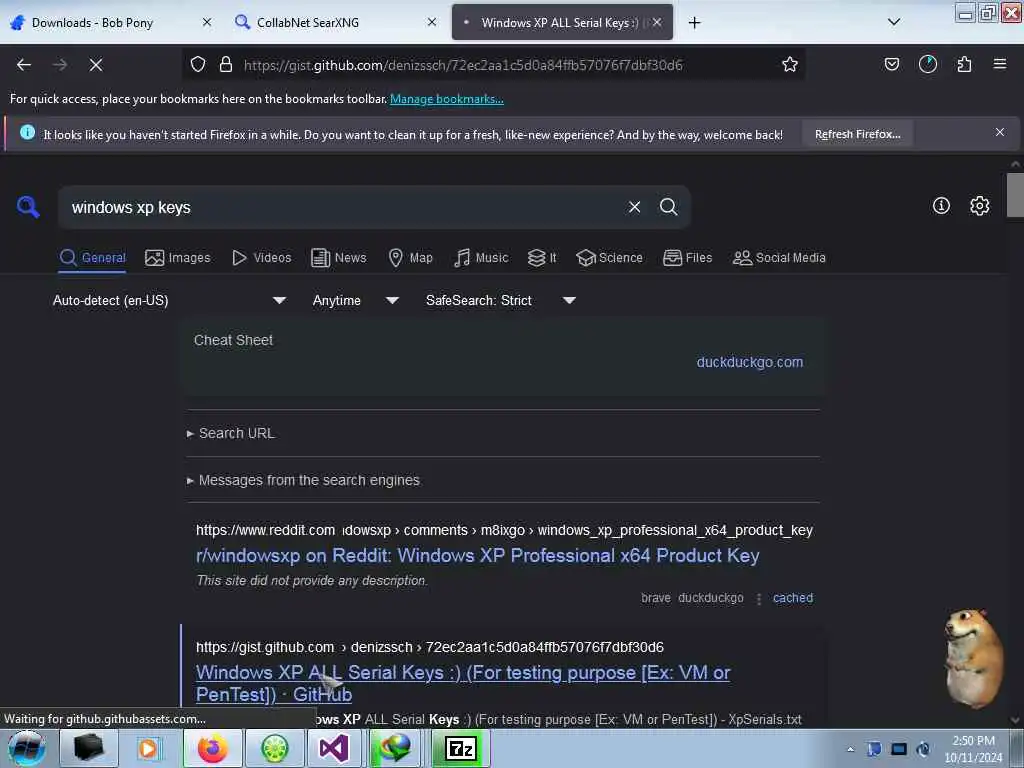Open SearXNG preferences gear
Image resolution: width=1024 pixels, height=768 pixels.
pos(979,206)
